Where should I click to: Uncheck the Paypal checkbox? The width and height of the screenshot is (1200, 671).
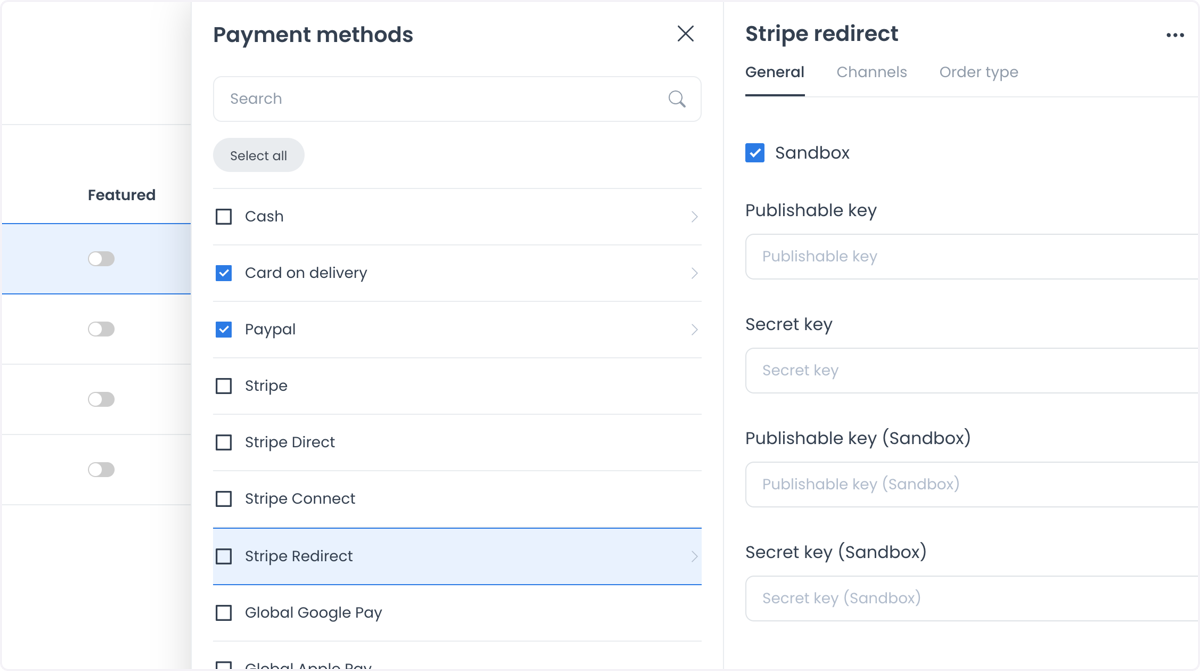(x=224, y=329)
